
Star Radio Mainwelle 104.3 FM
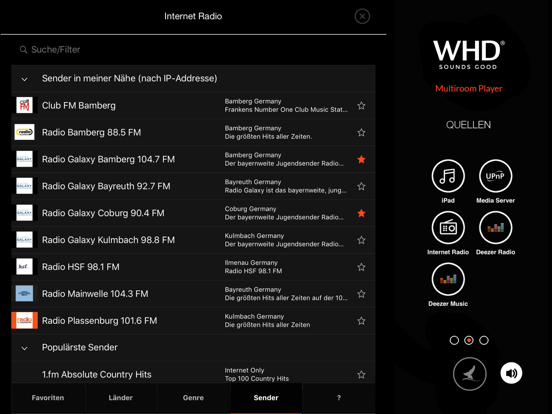(361, 294)
